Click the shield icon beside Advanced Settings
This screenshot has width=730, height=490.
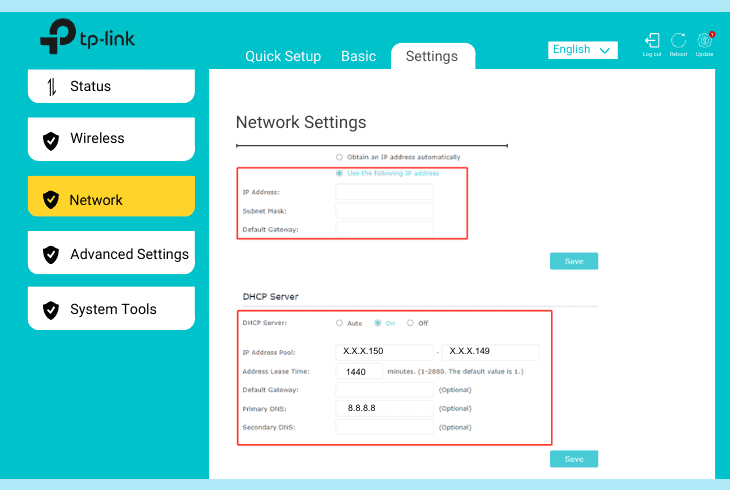[51, 255]
